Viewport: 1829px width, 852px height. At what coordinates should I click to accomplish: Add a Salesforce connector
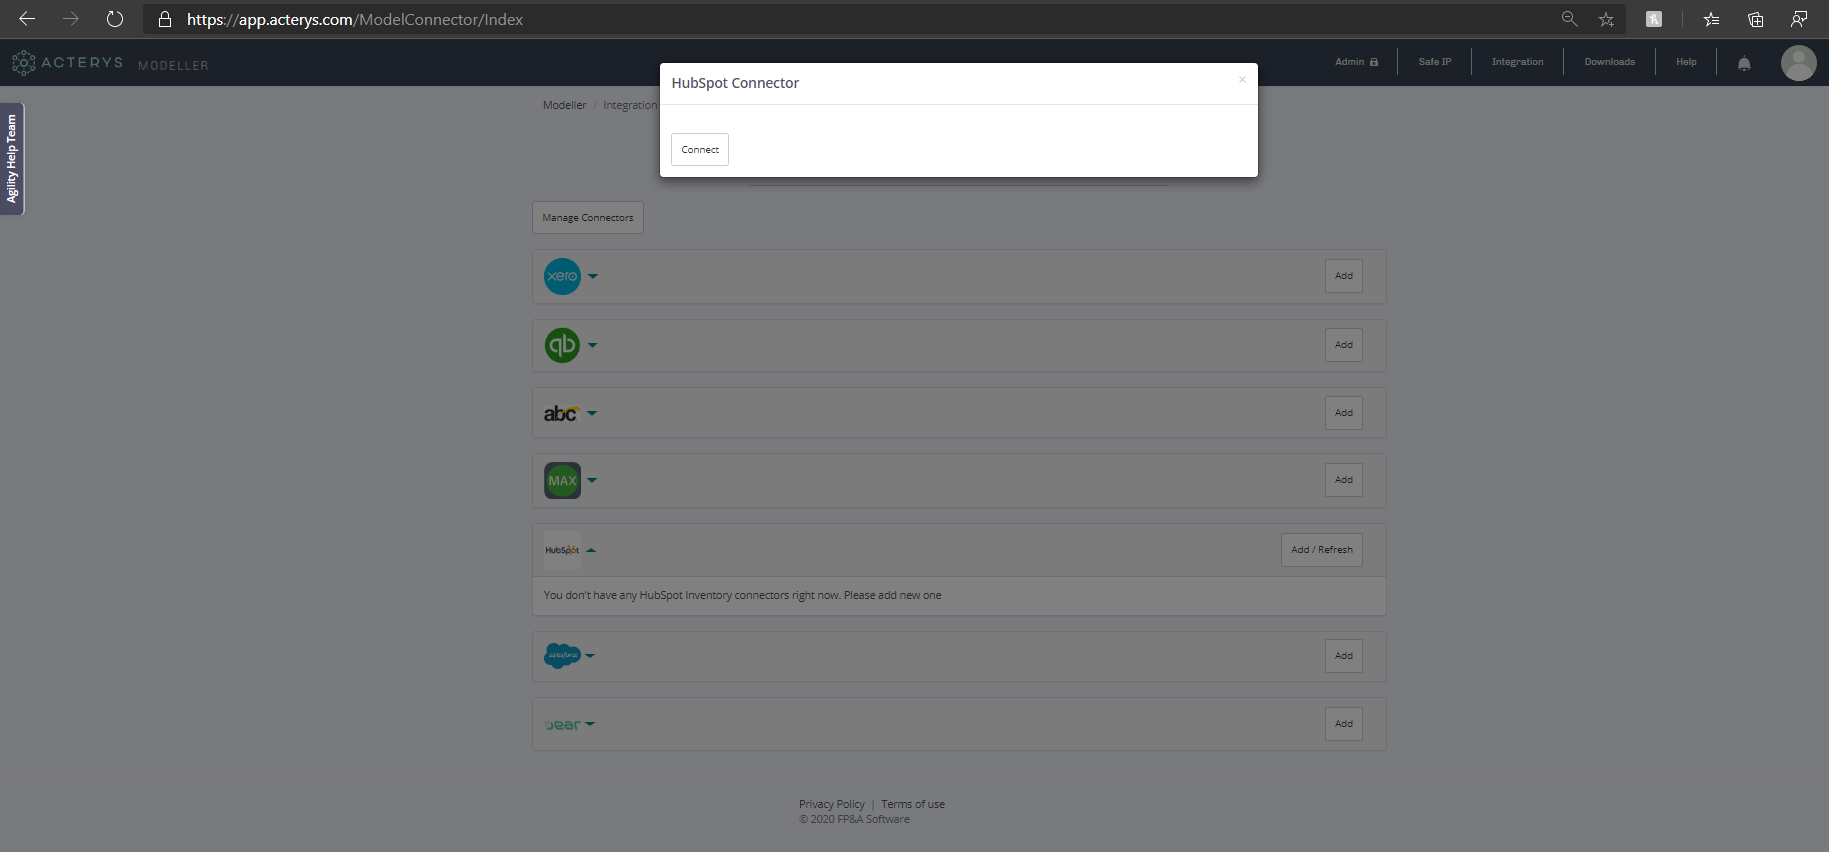tap(1344, 656)
